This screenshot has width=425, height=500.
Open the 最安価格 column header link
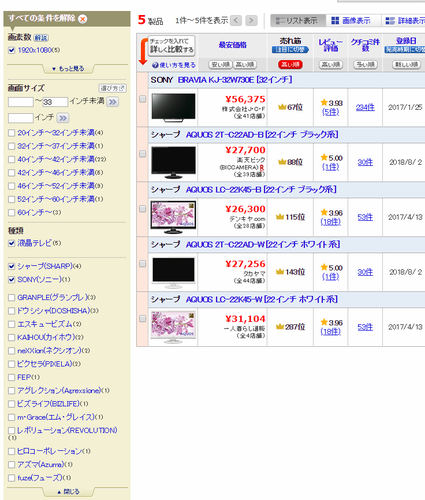(233, 45)
